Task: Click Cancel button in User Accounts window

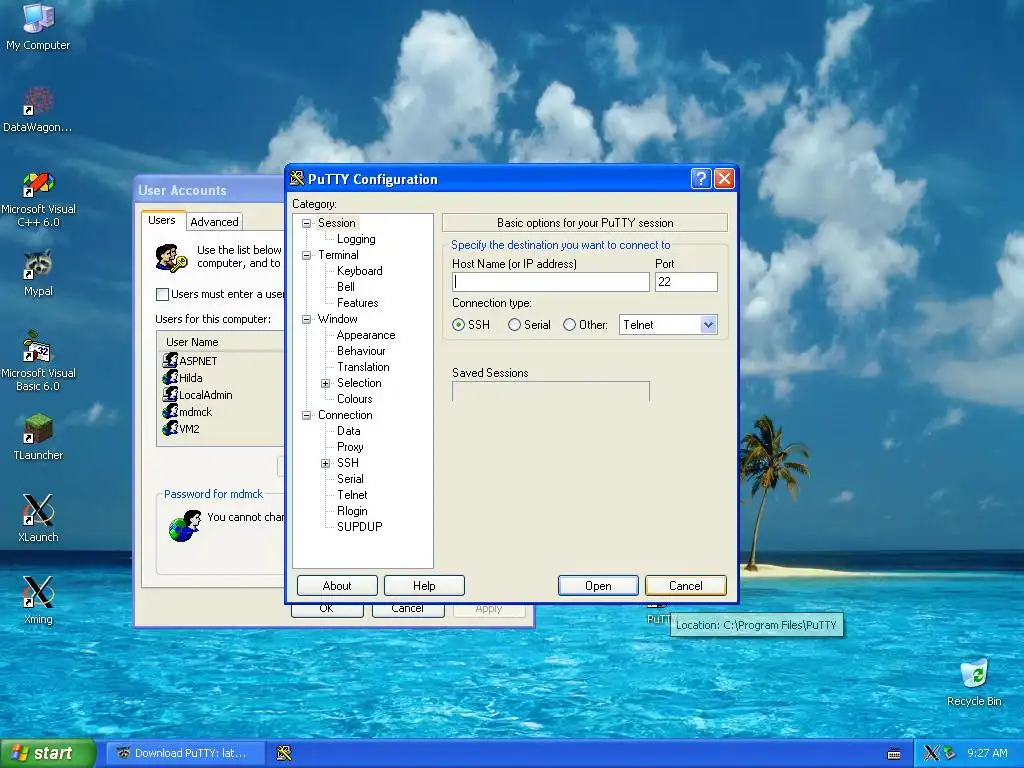Action: (x=408, y=609)
